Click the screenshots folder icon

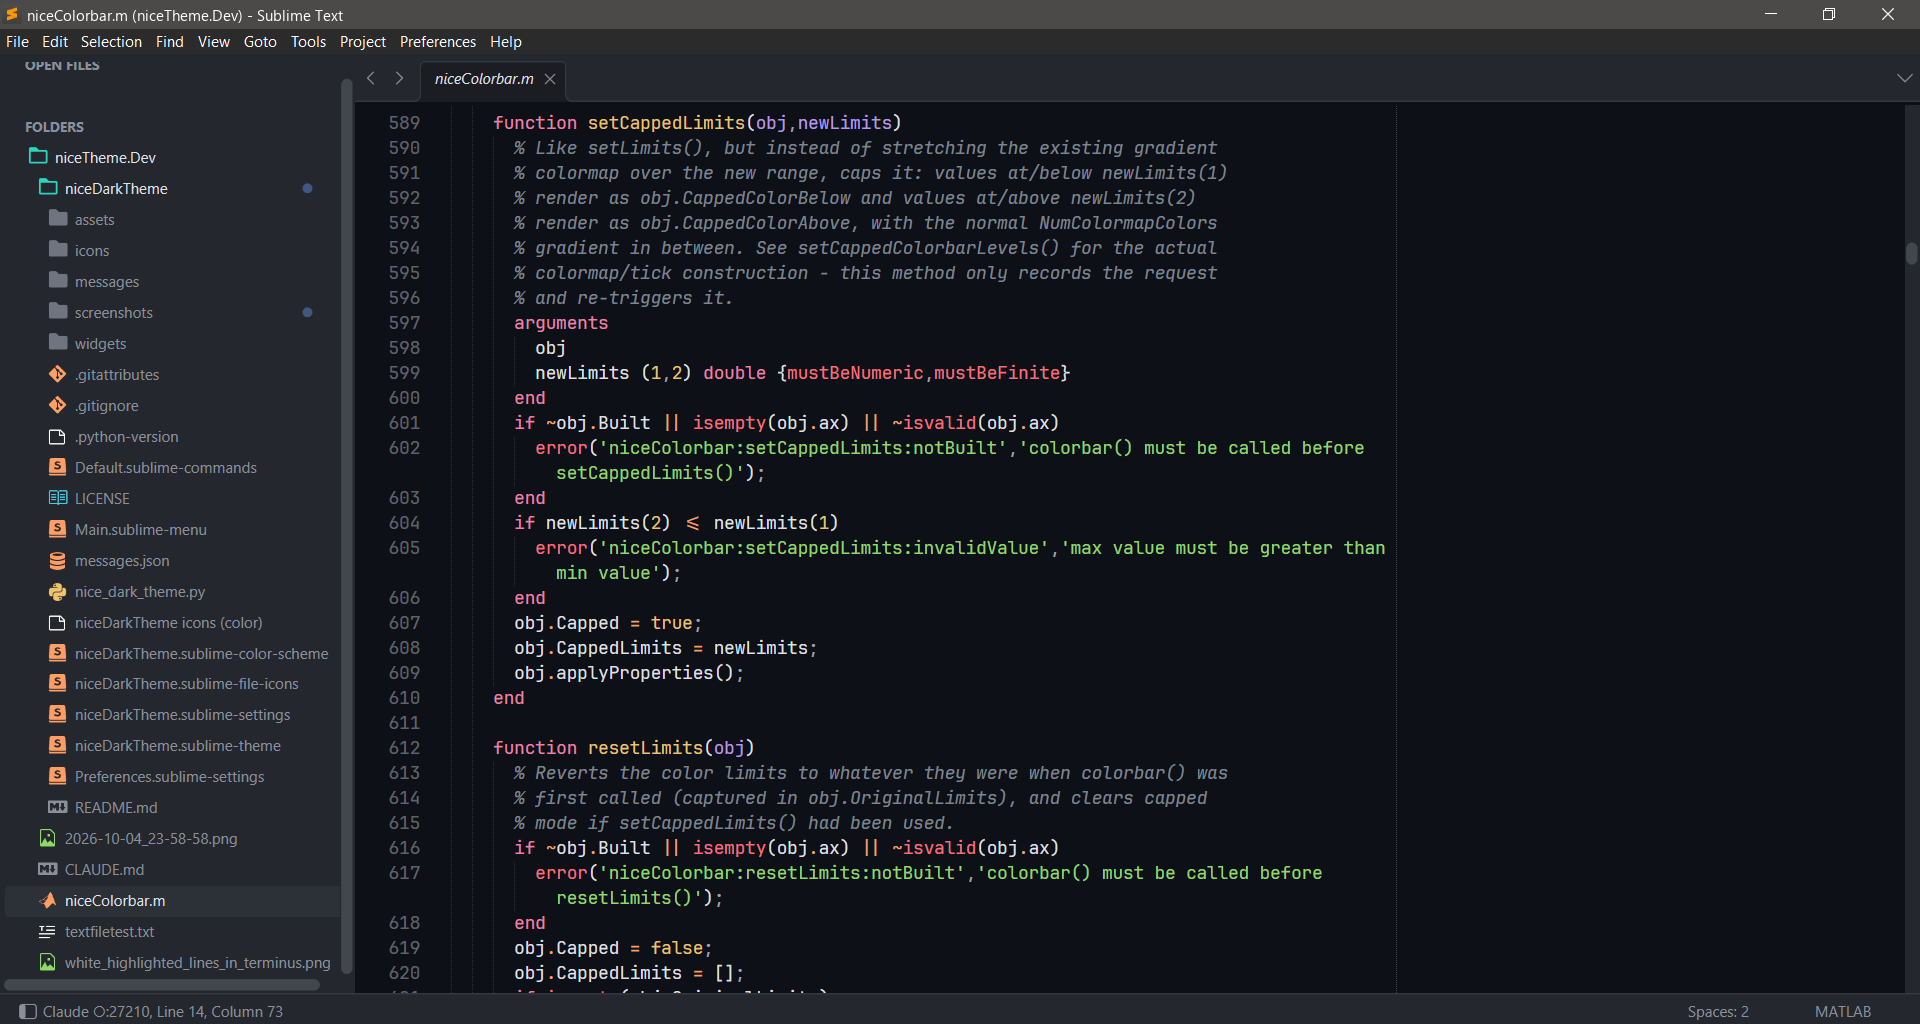click(58, 311)
